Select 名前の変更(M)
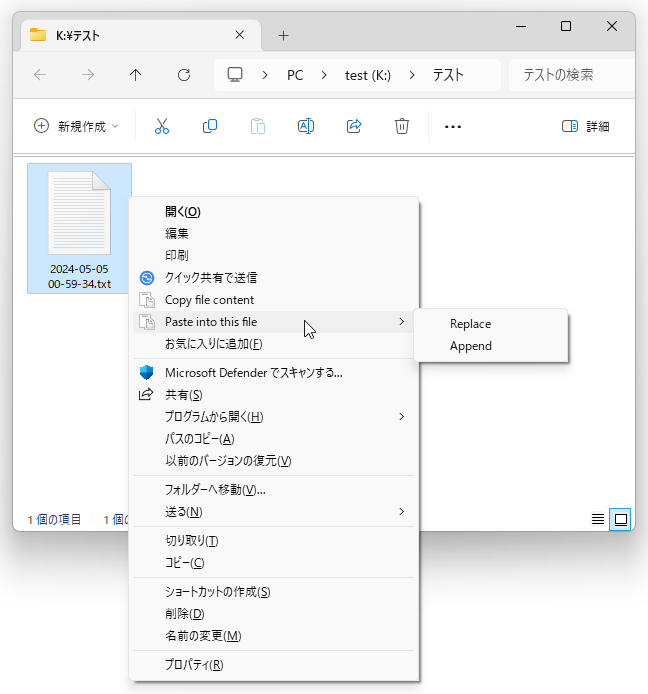The image size is (648, 694). click(274, 636)
